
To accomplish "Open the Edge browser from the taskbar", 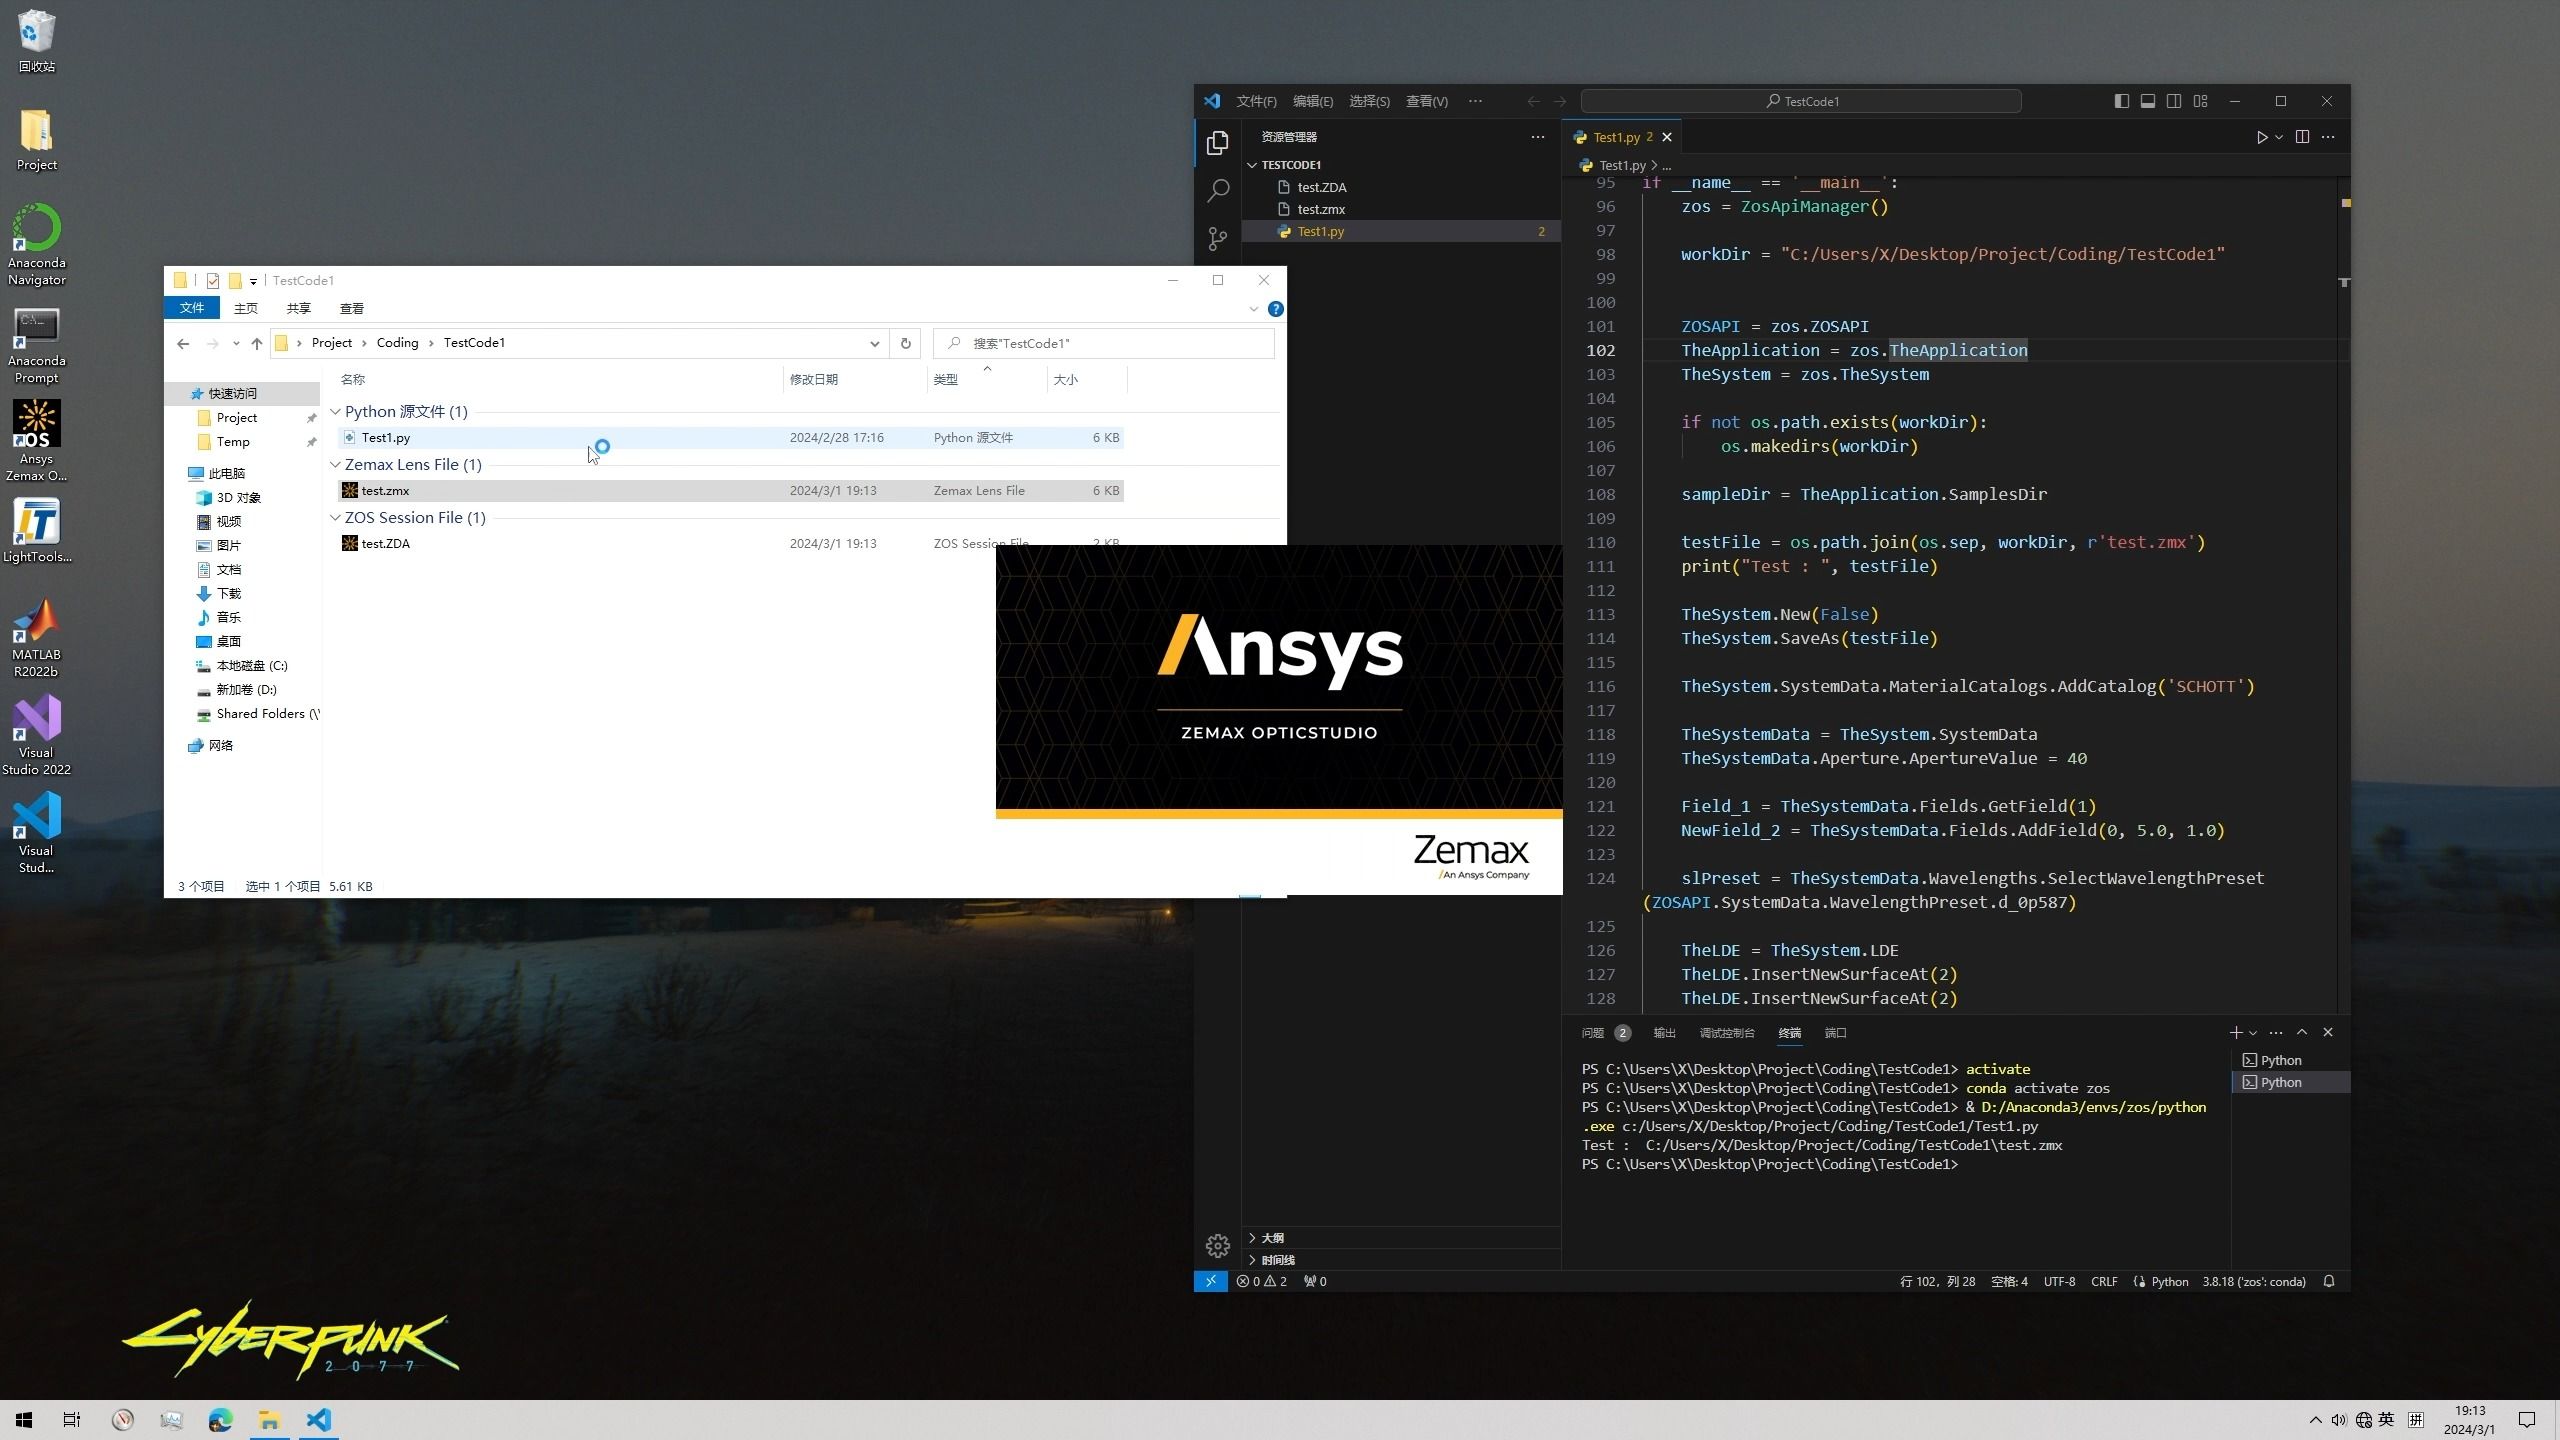I will point(220,1420).
